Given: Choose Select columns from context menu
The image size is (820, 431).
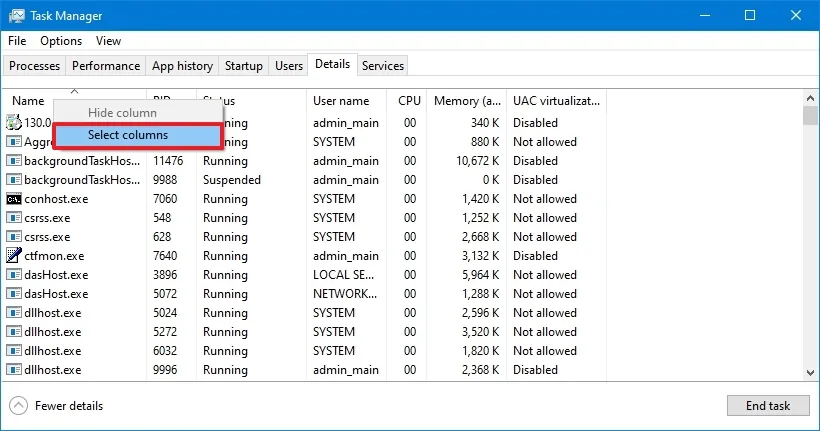Looking at the screenshot, I should pos(138,135).
